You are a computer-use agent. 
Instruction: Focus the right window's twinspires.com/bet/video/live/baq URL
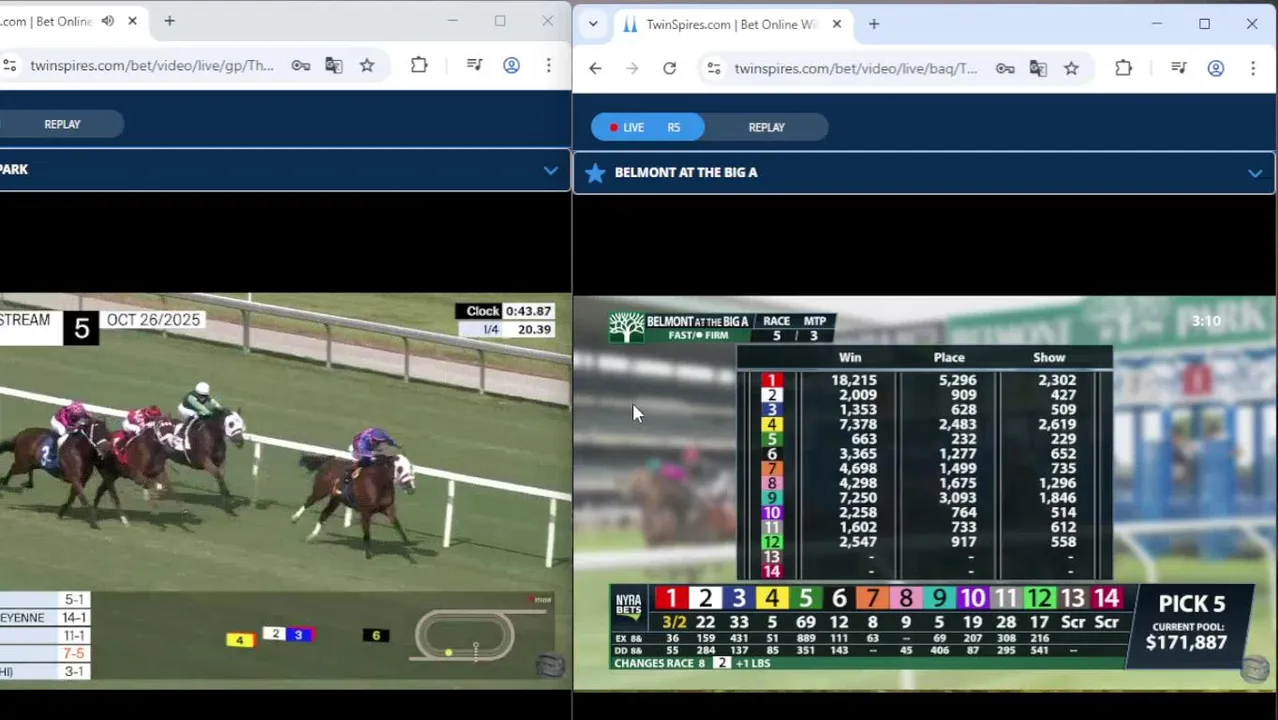click(x=856, y=68)
